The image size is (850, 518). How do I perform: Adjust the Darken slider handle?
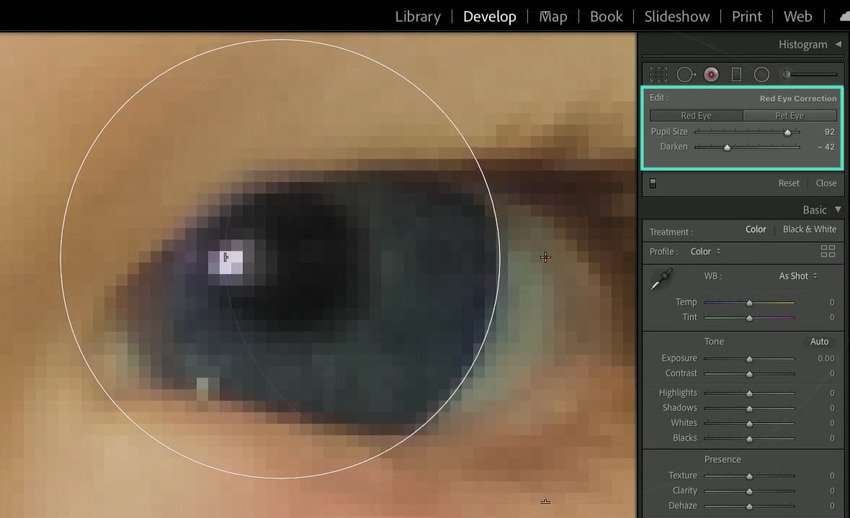tap(727, 147)
